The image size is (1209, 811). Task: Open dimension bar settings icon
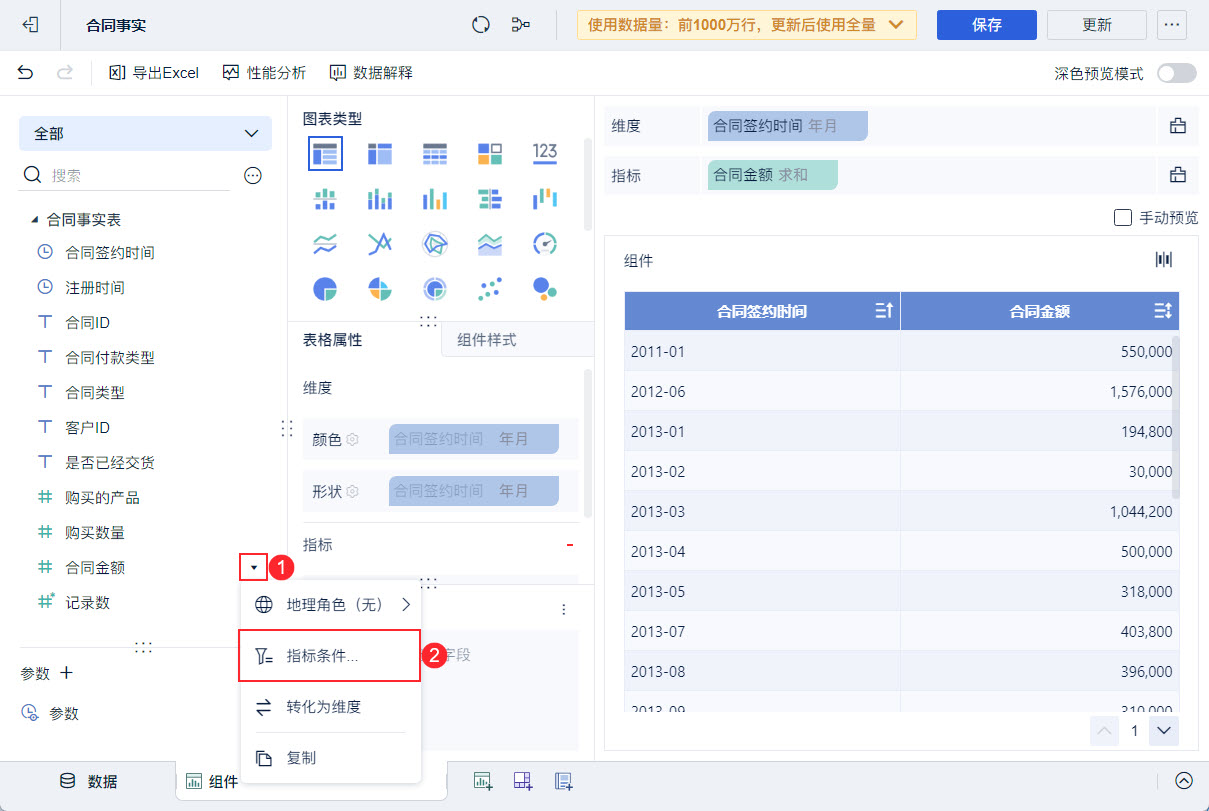click(x=1178, y=126)
